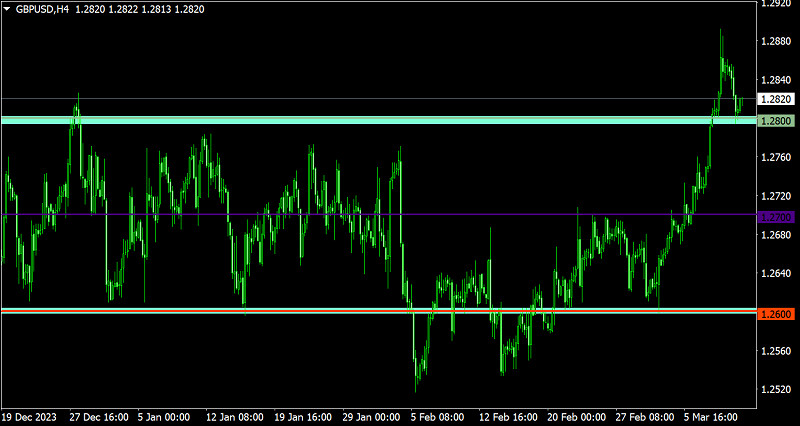Click the 1.2520 price scale value
Screen dimensions: 800x426
point(775,390)
